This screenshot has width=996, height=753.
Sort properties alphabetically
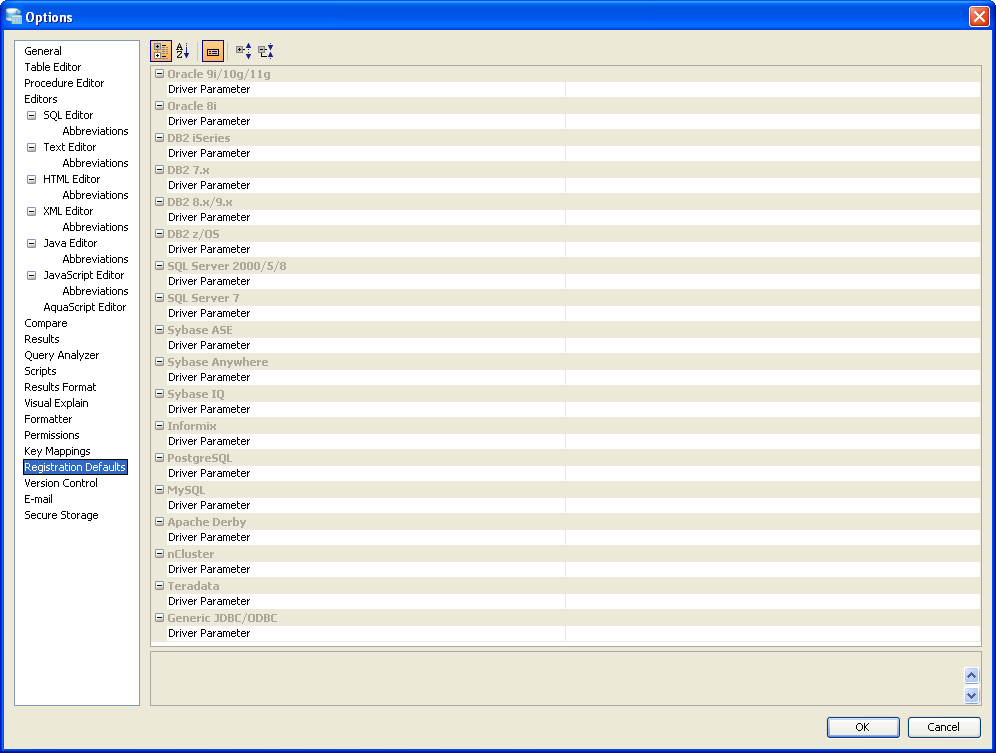coord(183,51)
